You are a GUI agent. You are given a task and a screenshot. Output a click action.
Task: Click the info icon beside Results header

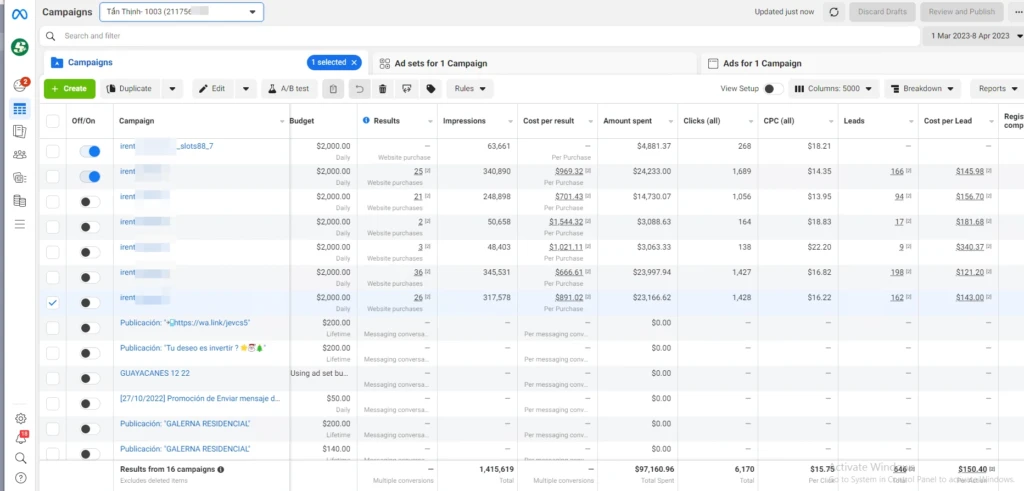(x=366, y=121)
